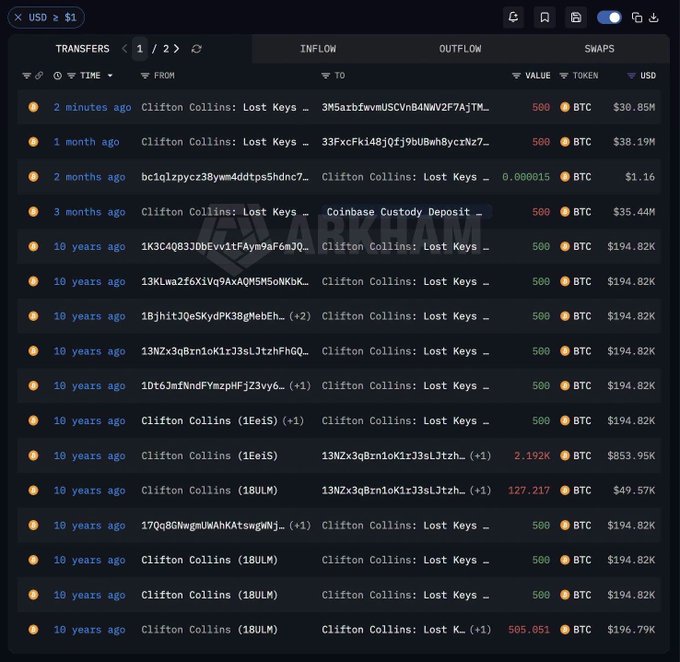Open the TIME column filter icon
Screen dimensions: 680x662
tap(72, 76)
